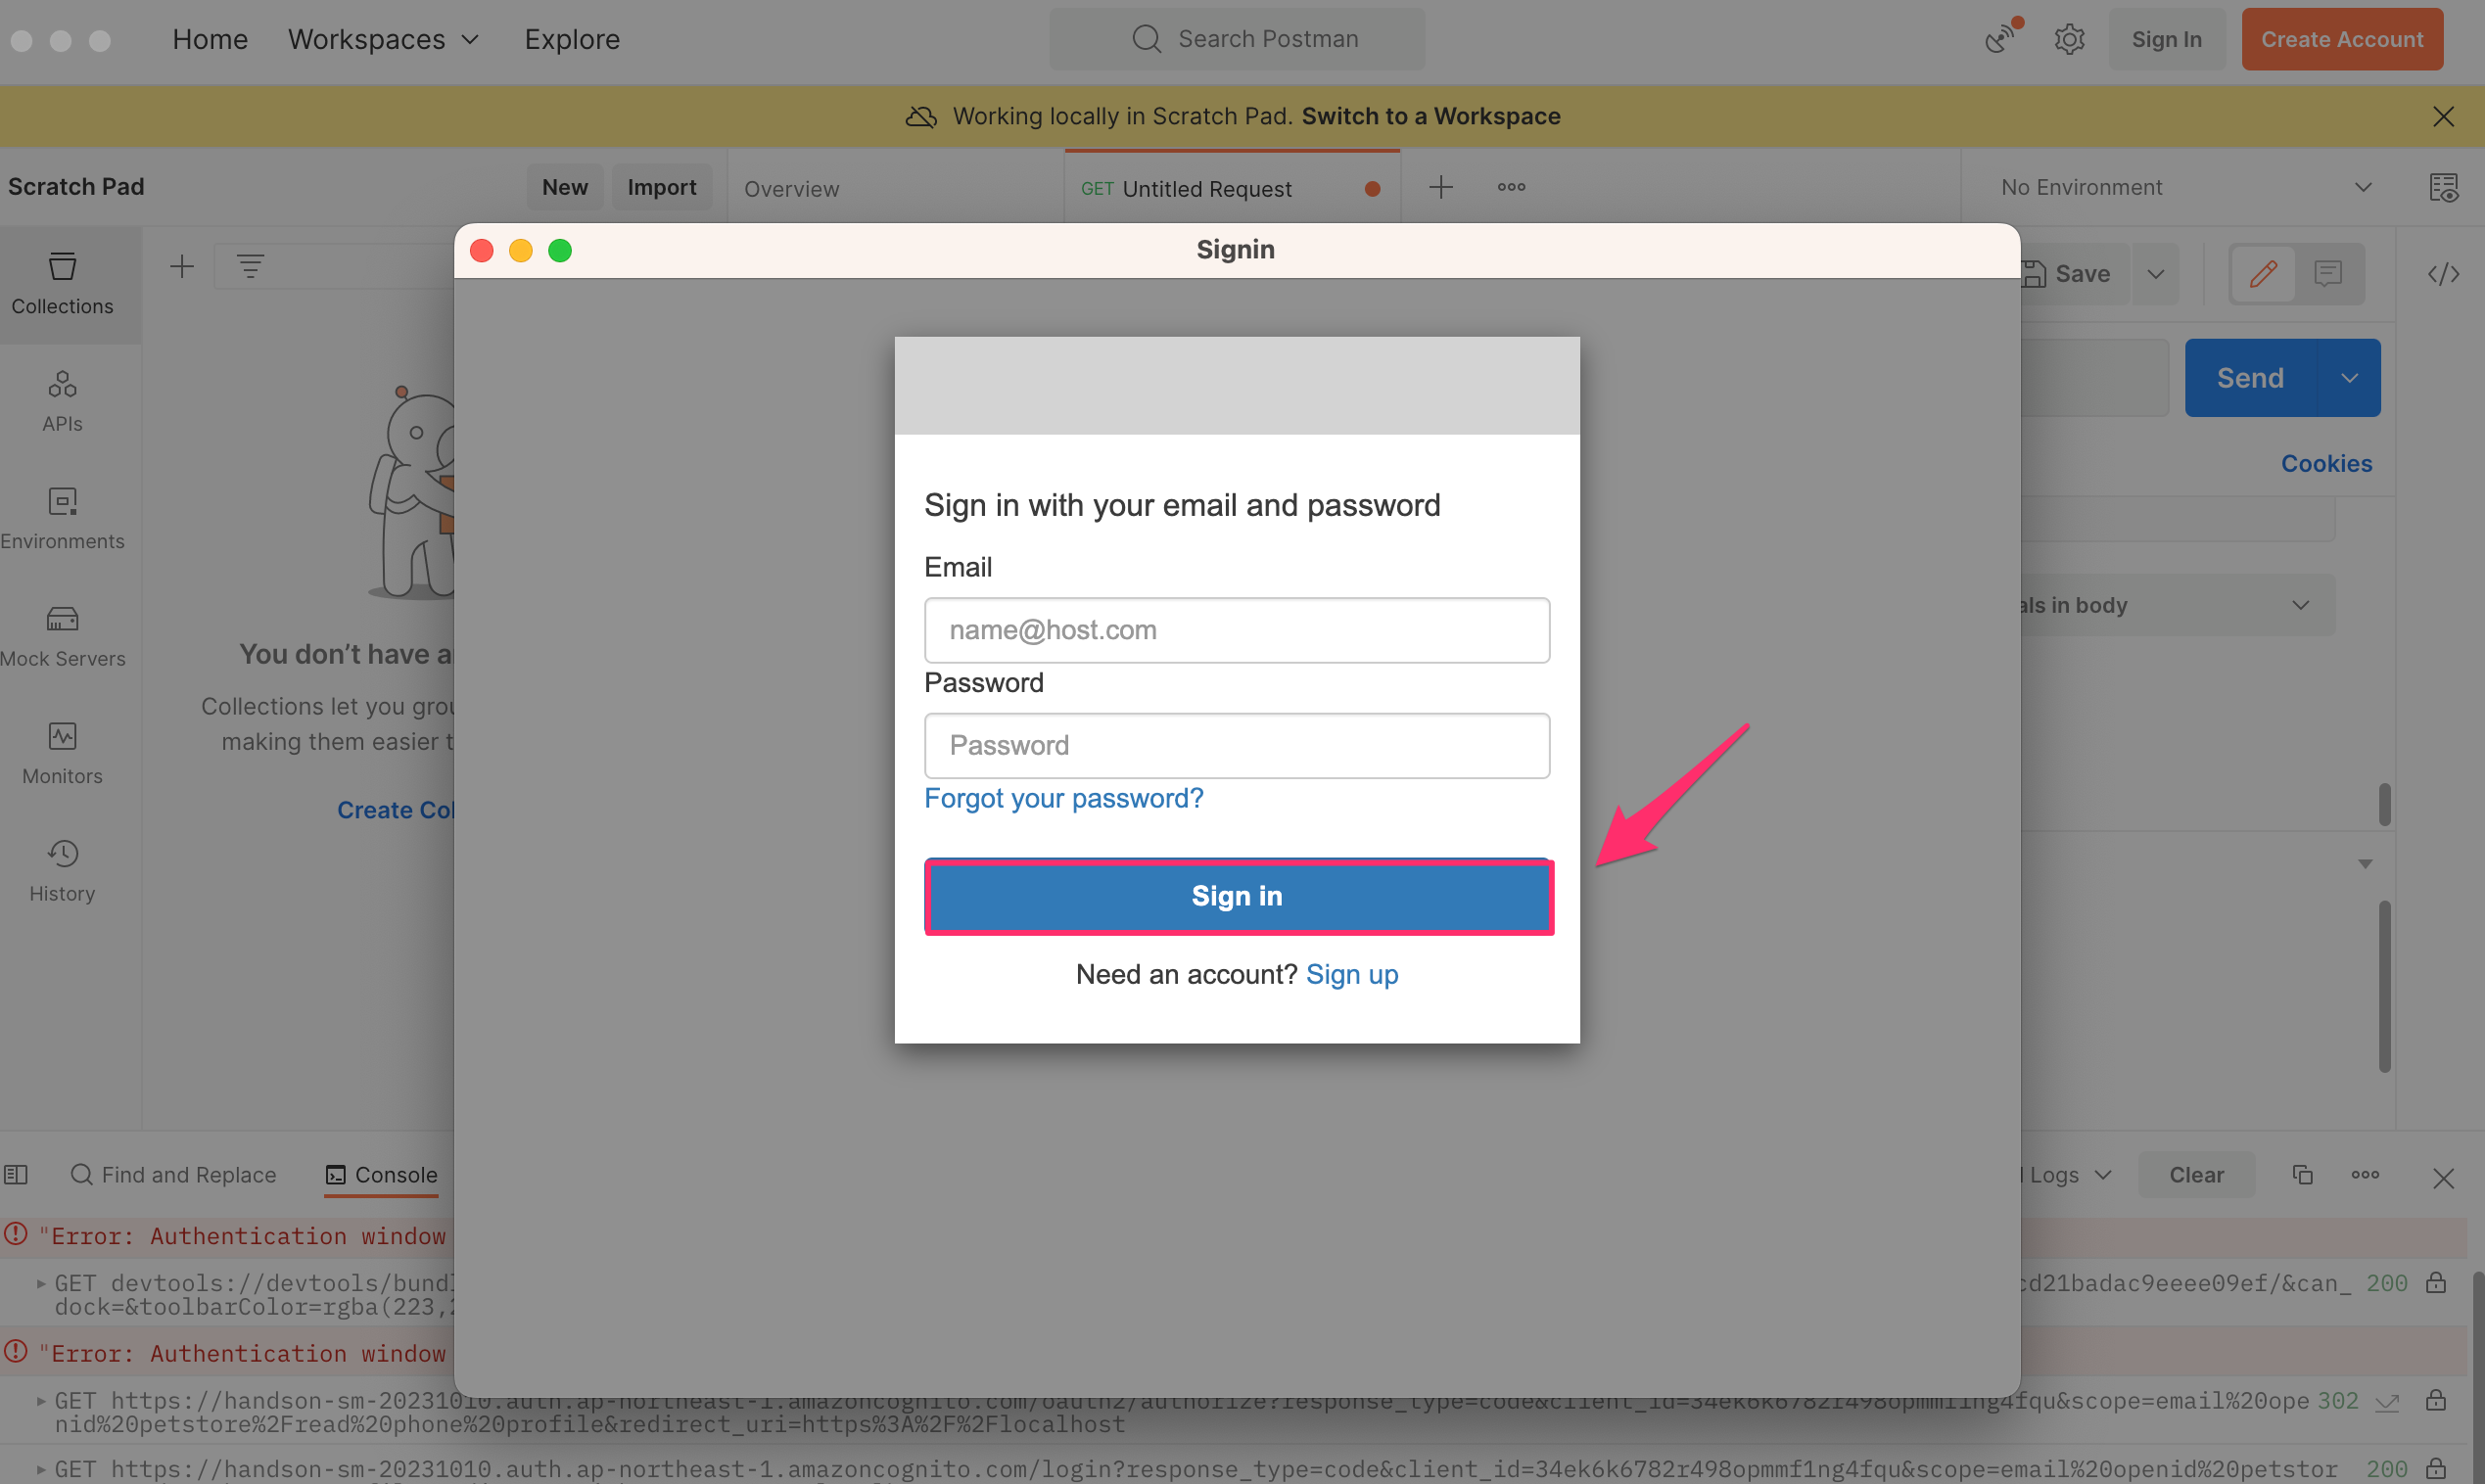Select the pencil edit mode icon
The image size is (2485, 1484).
point(2264,274)
